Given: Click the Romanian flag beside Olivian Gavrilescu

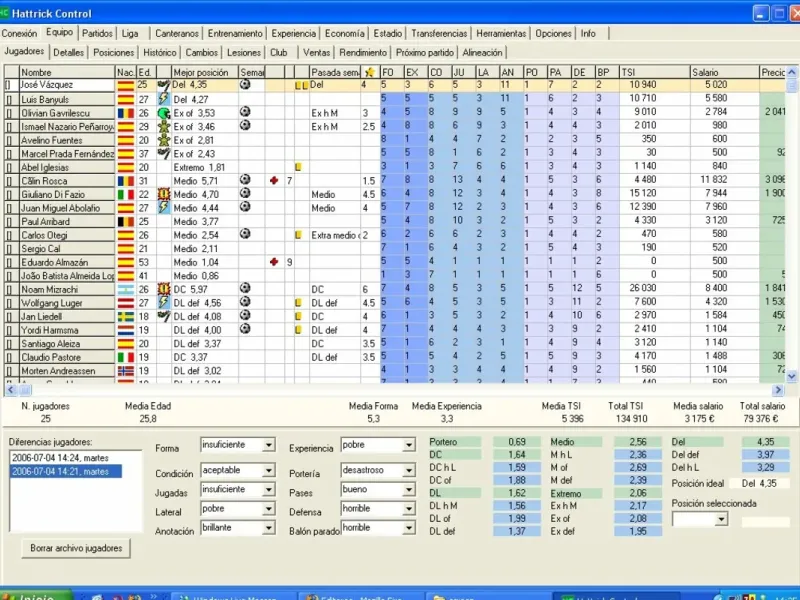Looking at the screenshot, I should (x=126, y=113).
